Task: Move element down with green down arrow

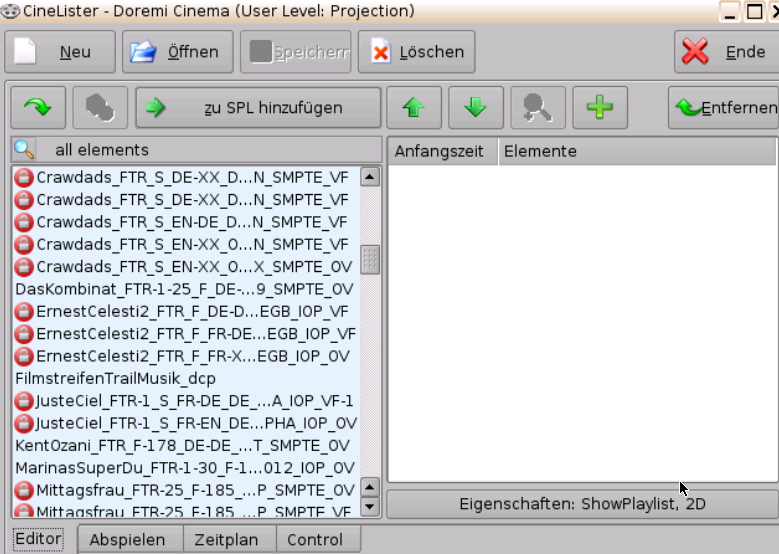Action: click(475, 108)
